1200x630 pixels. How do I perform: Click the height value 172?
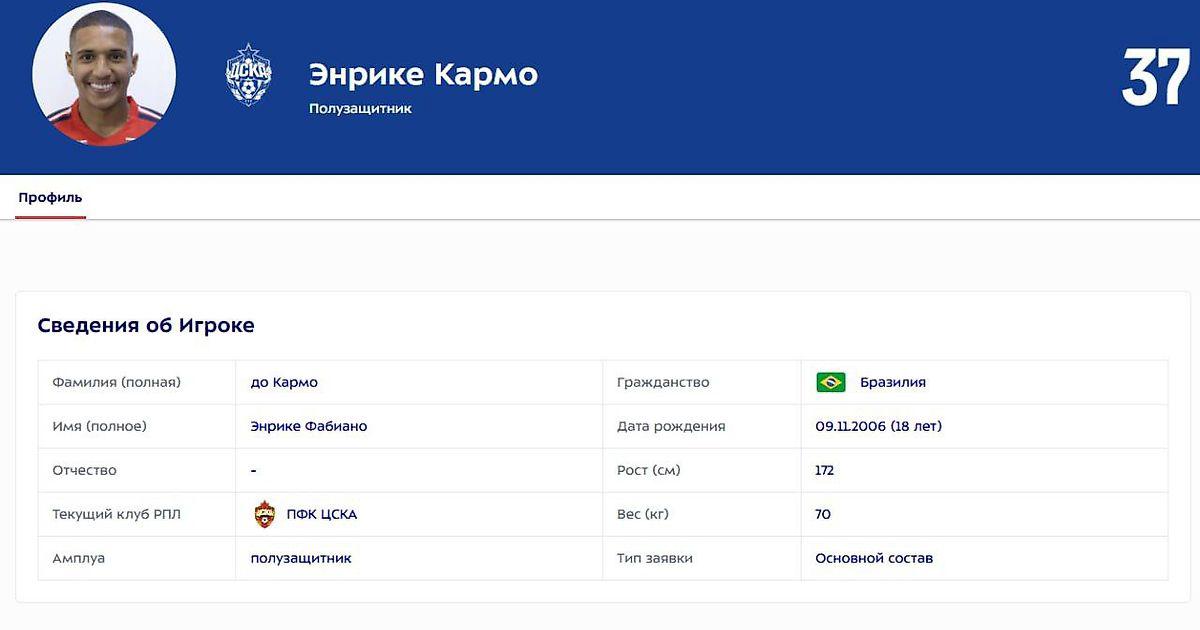click(x=824, y=470)
